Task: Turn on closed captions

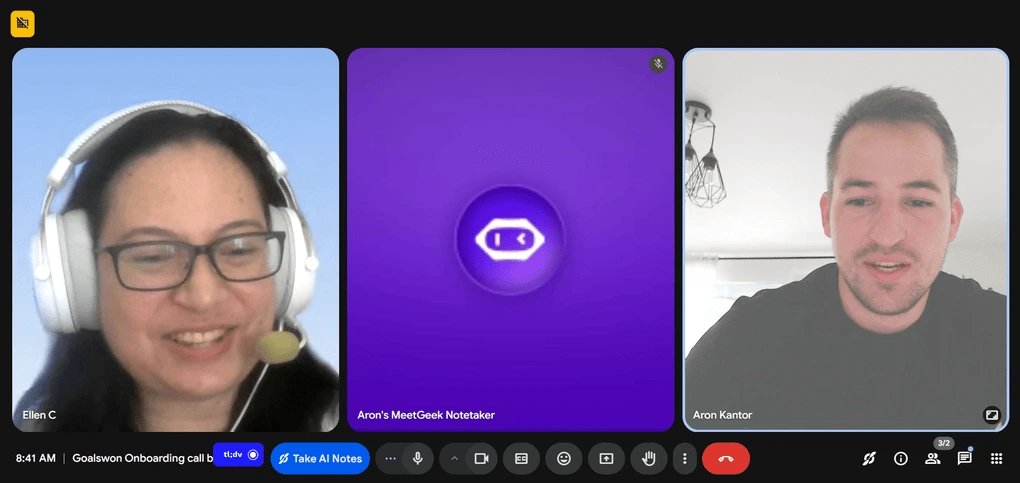Action: [521, 458]
